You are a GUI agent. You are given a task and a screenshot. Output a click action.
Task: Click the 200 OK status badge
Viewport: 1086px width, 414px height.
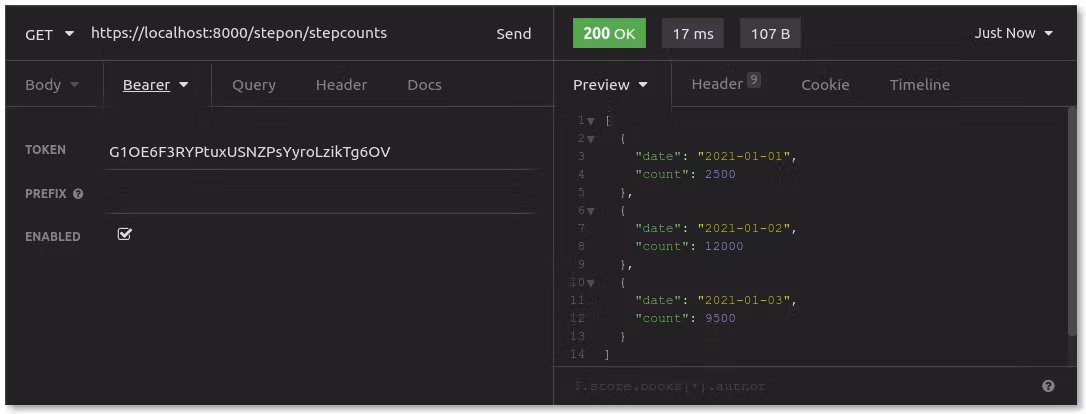coord(608,34)
